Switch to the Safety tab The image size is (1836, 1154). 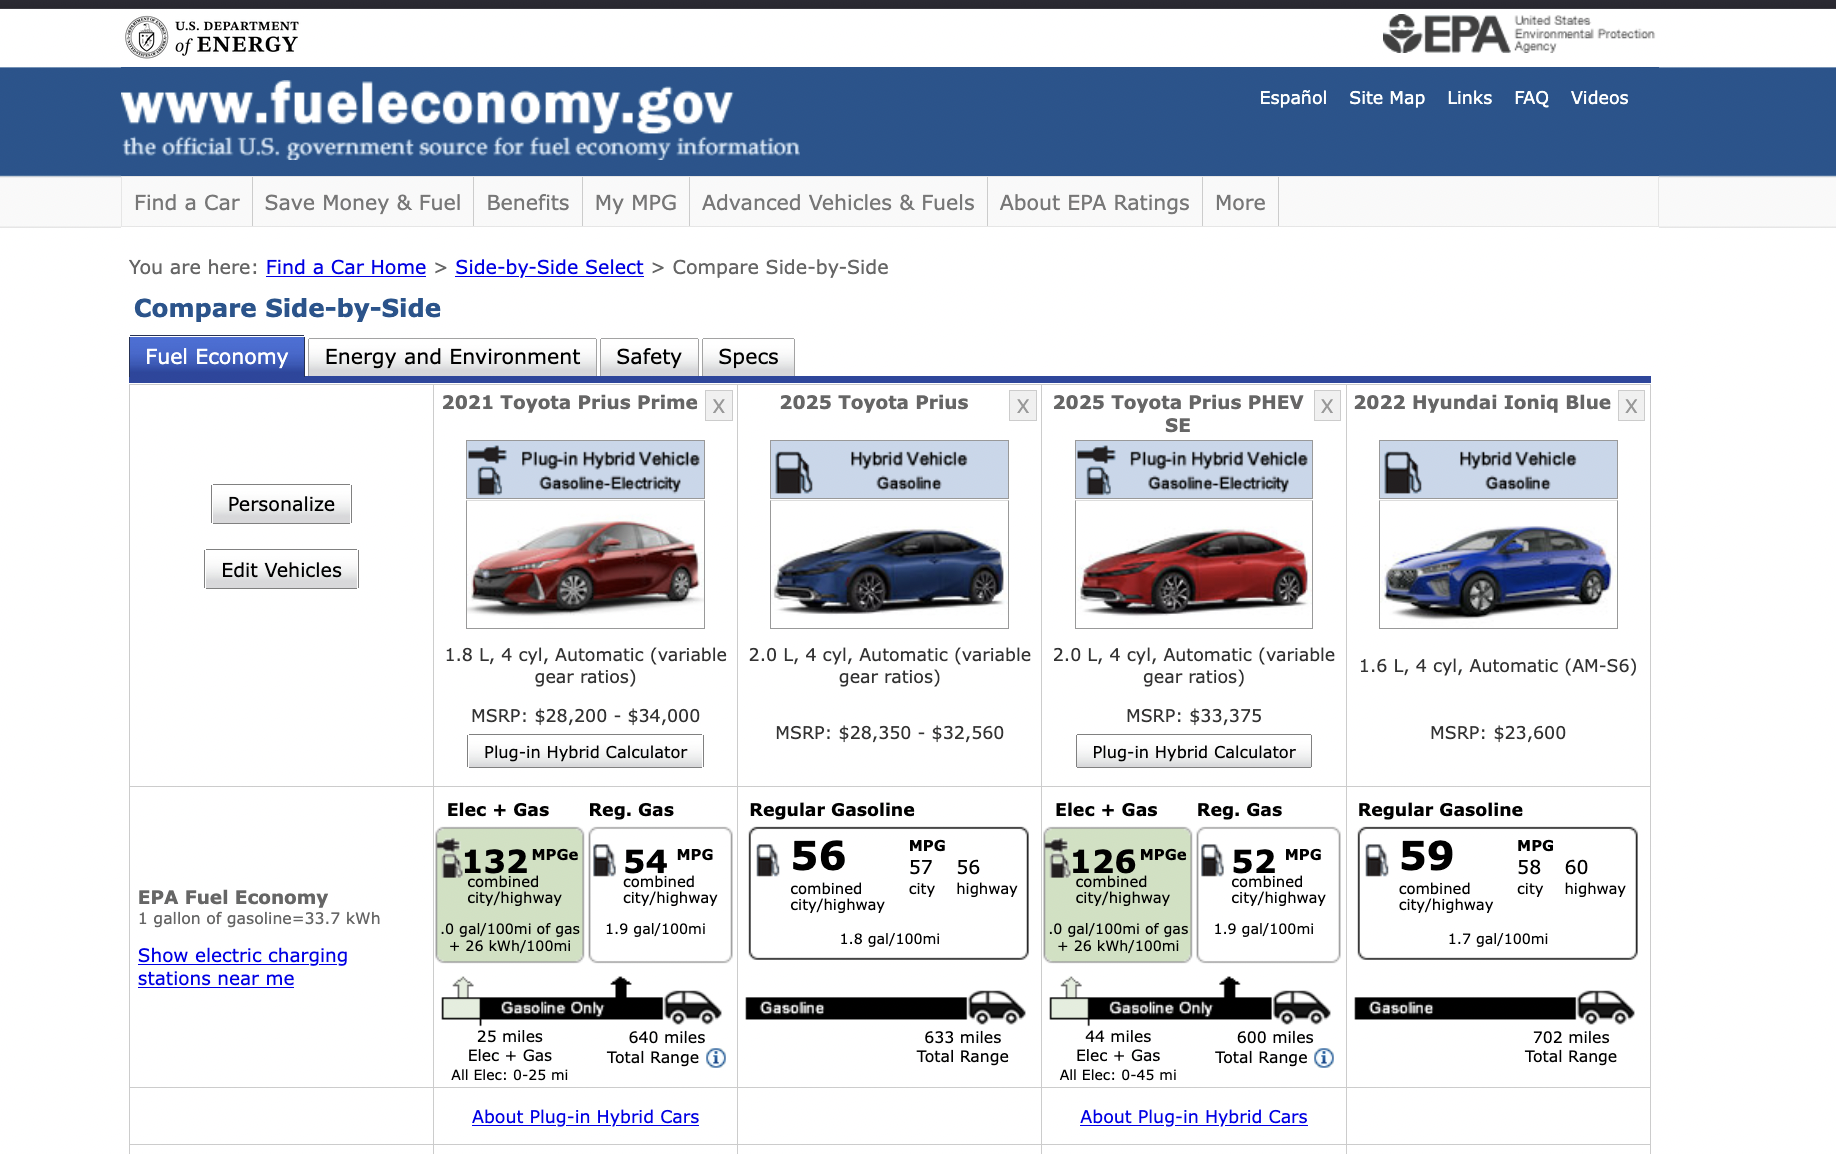click(648, 356)
